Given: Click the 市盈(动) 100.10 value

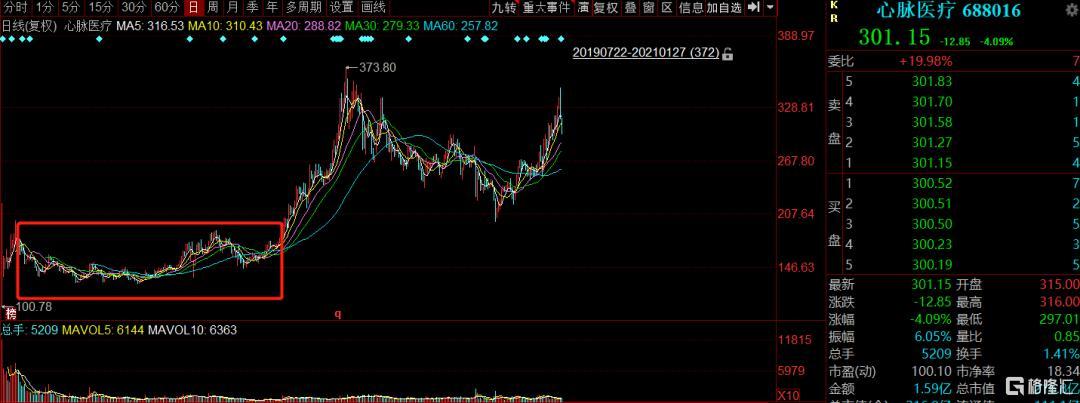Looking at the screenshot, I should pyautogui.click(x=931, y=372).
